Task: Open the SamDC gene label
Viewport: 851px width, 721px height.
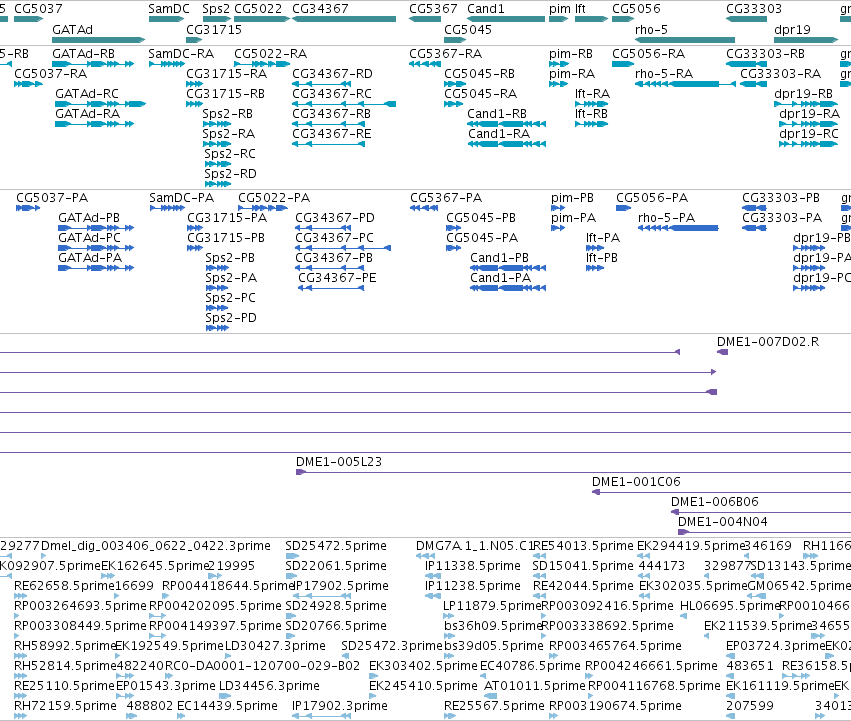Action: click(169, 9)
